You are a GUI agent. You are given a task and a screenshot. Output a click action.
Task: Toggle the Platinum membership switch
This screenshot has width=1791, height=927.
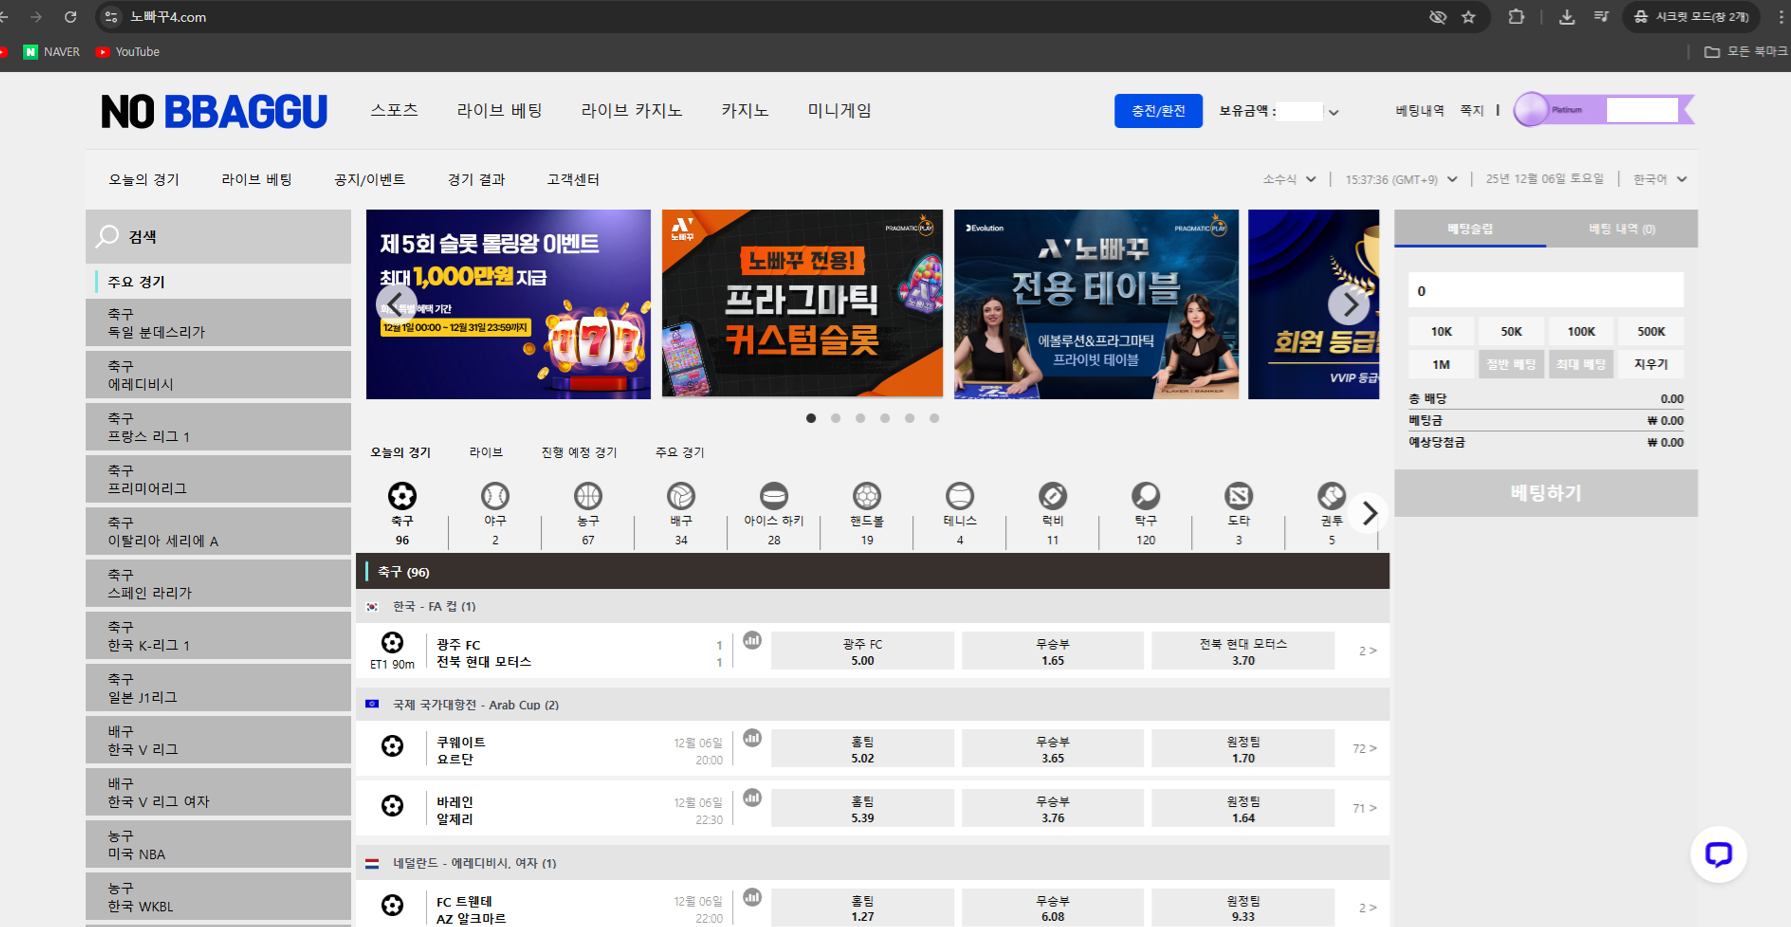1531,110
